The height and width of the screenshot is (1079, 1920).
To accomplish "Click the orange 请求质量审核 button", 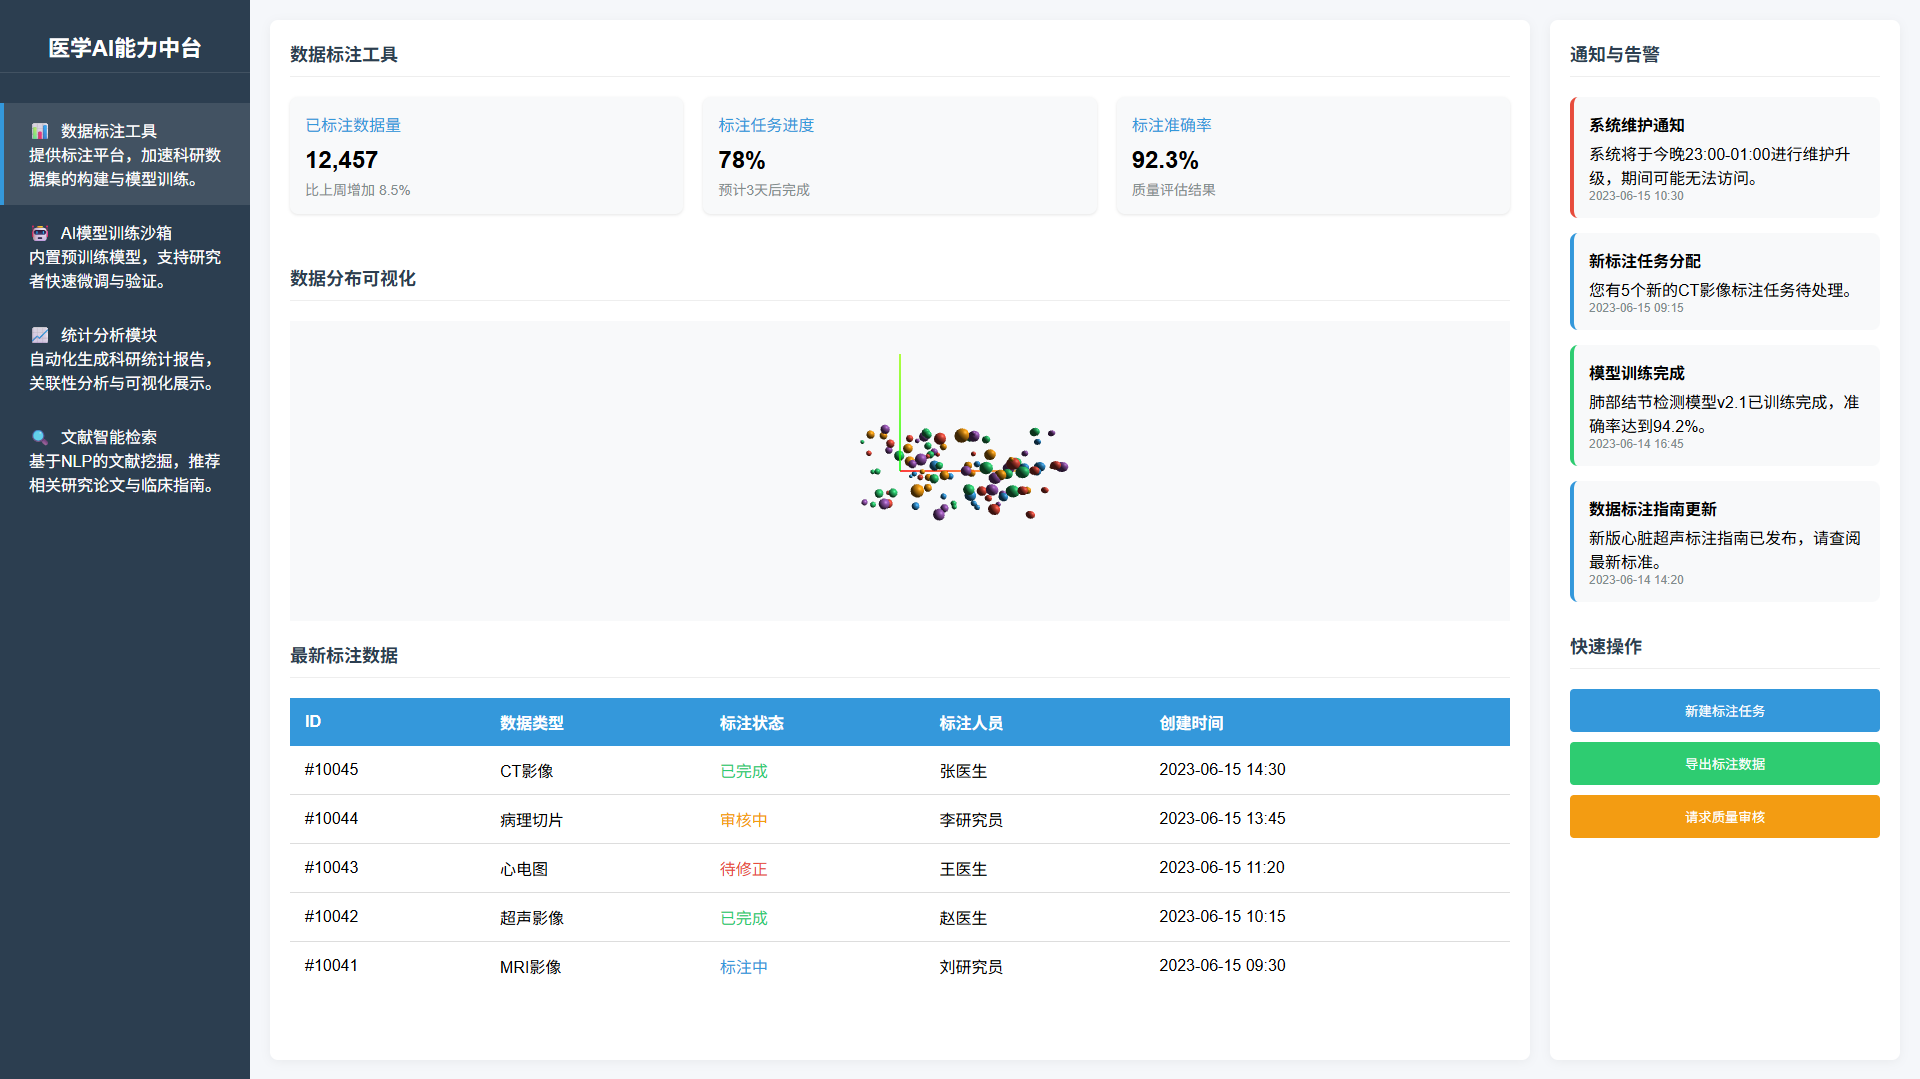I will pos(1724,817).
